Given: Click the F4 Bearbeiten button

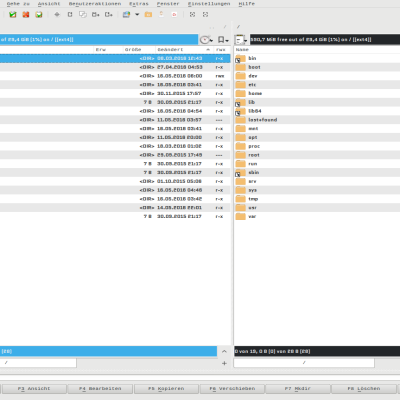Looking at the screenshot, I should (100, 389).
